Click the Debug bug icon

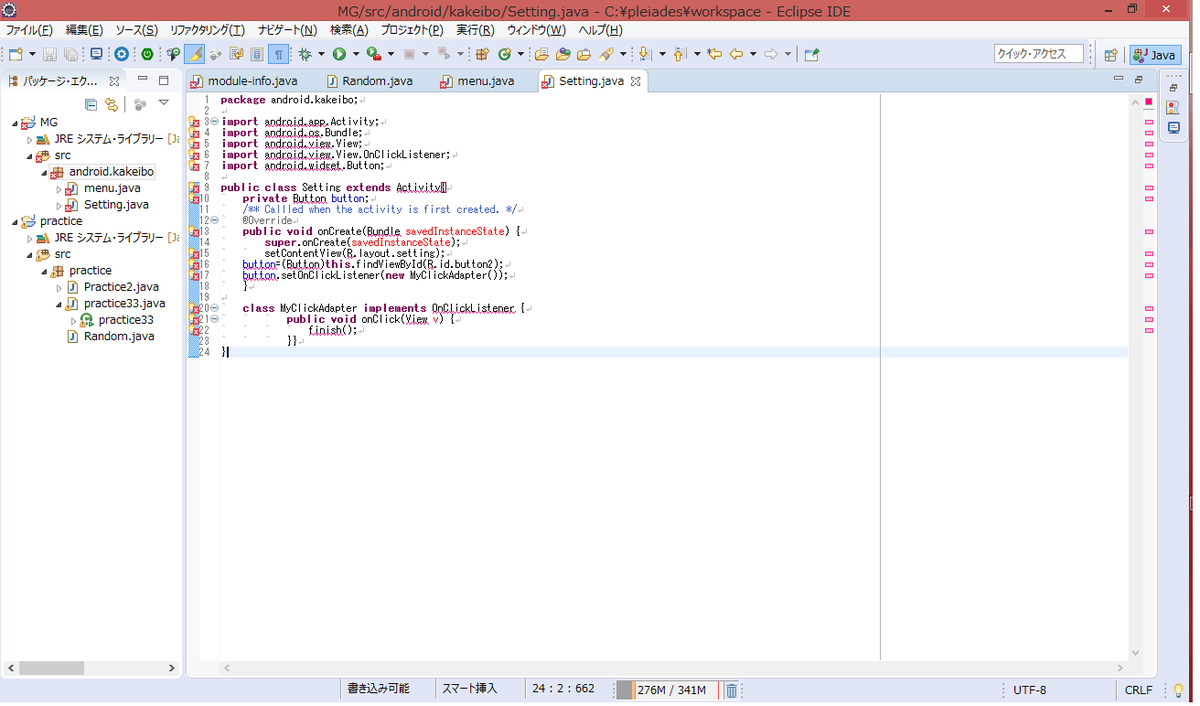[x=305, y=55]
